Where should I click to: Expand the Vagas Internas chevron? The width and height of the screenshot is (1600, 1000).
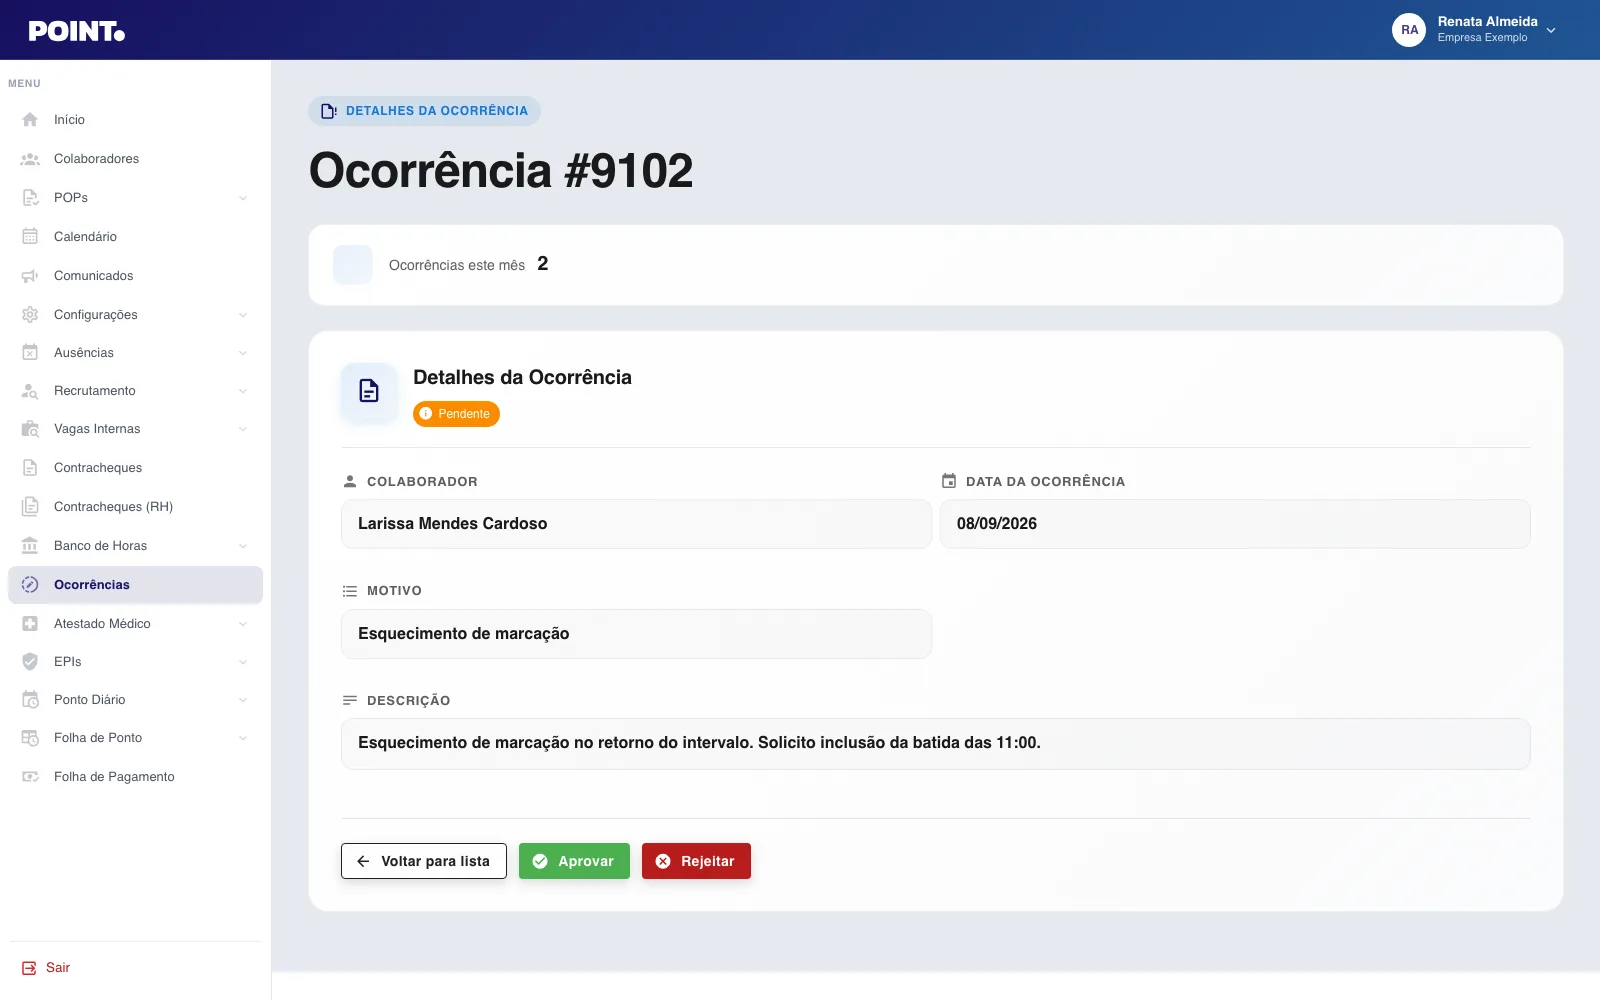click(243, 429)
